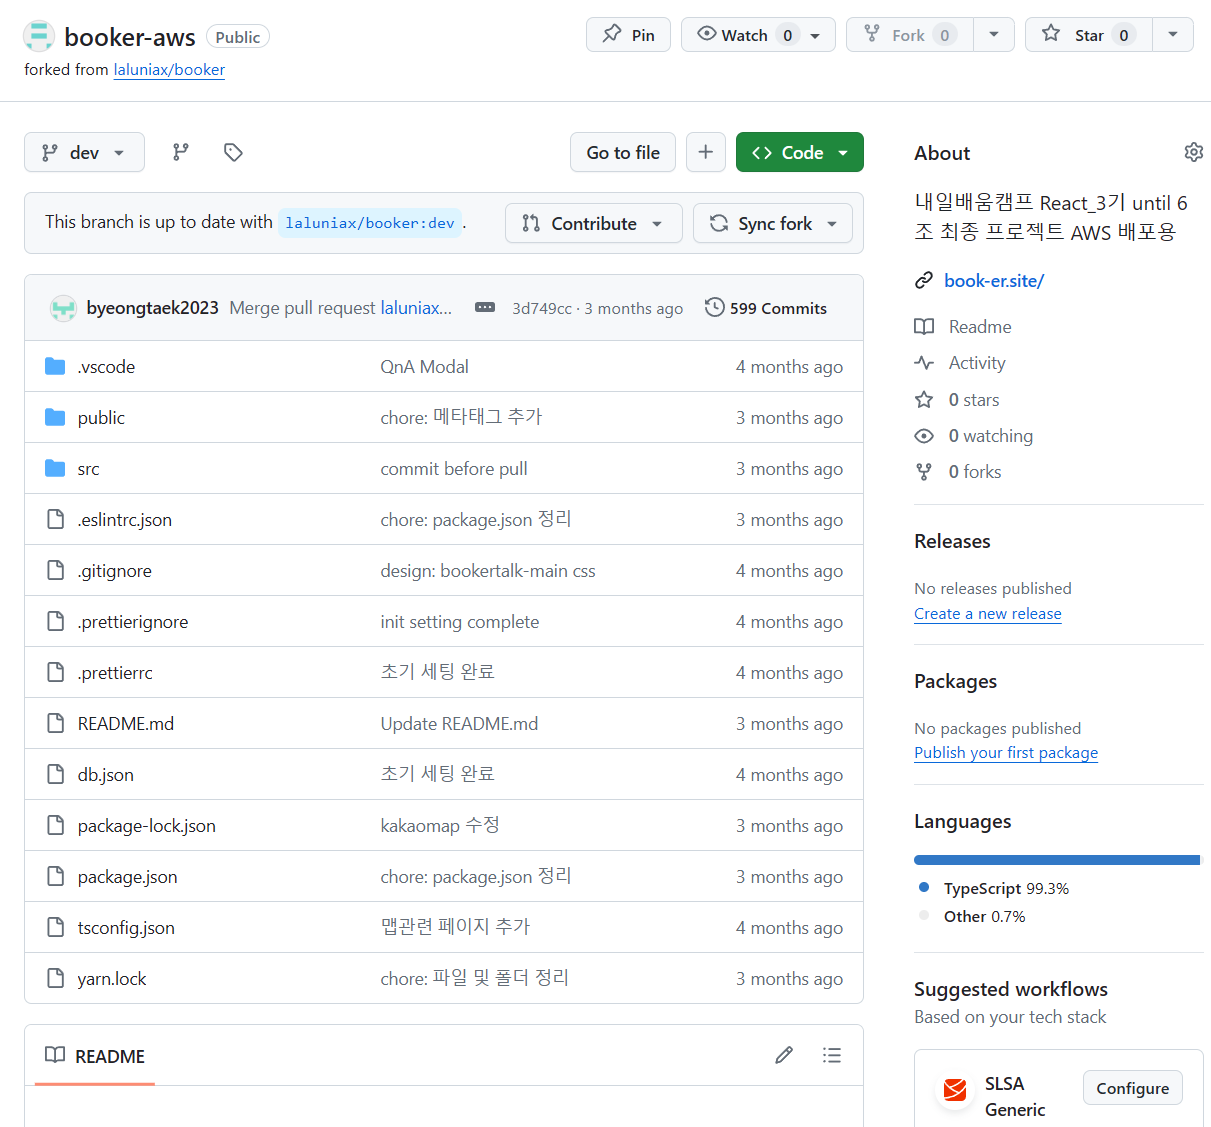The image size is (1211, 1127).
Task: Edit README using the pencil icon
Action: pyautogui.click(x=784, y=1055)
